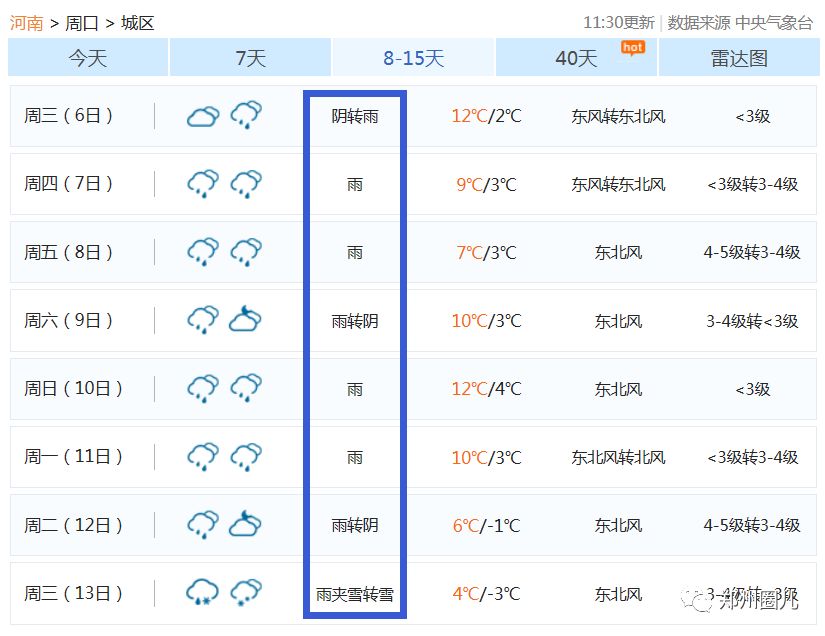Click the 雨夹雪转雪 weather description
This screenshot has width=825, height=636.
pos(355,594)
